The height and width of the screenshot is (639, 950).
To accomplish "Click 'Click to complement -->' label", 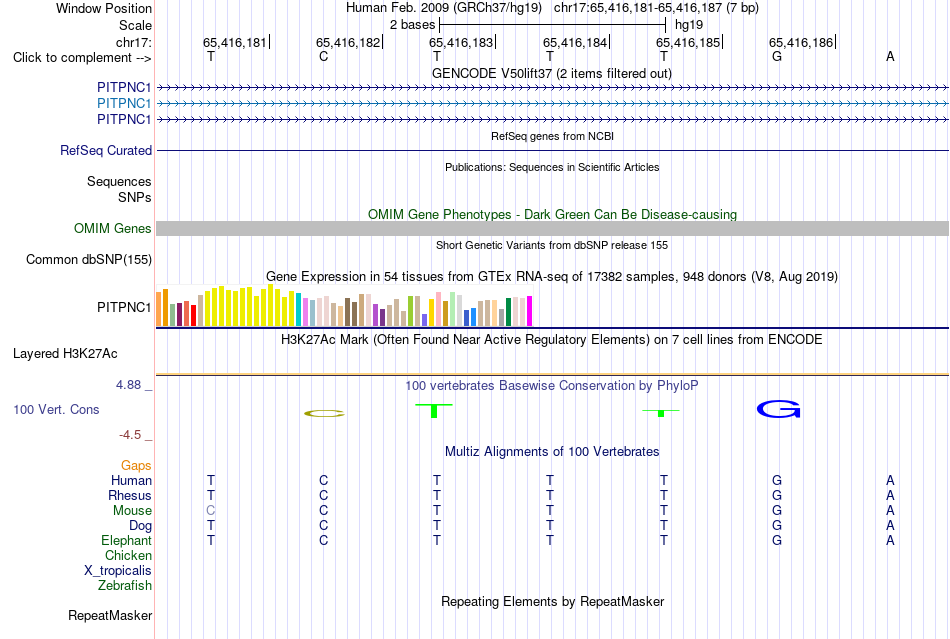I will 82,58.
